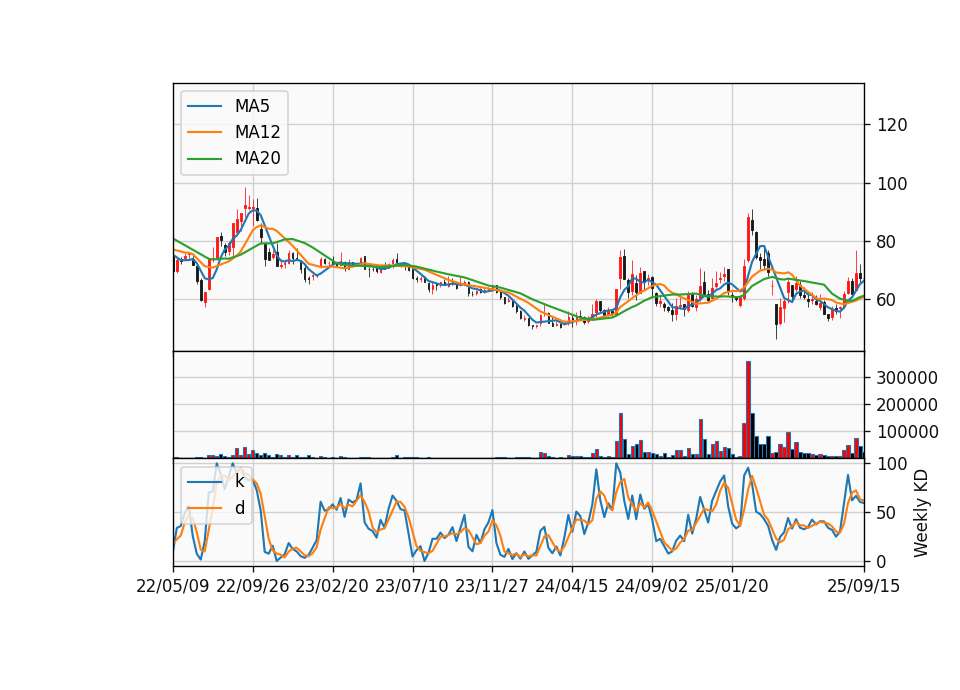The image size is (960, 690).
Task: Click the 0 KD axis label
Action: click(x=882, y=561)
